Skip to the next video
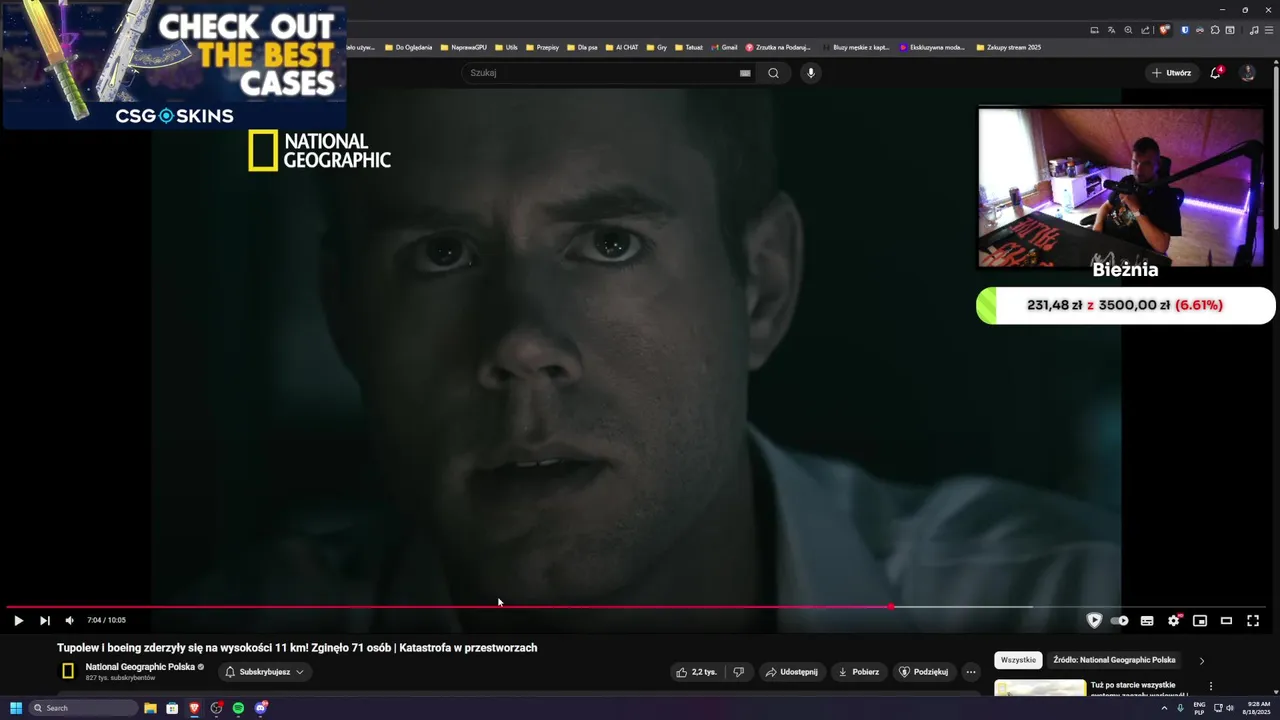Image resolution: width=1280 pixels, height=720 pixels. (x=44, y=620)
